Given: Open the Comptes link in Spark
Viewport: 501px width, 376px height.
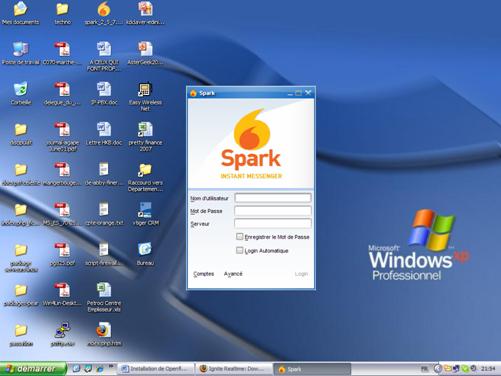Looking at the screenshot, I should 204,274.
